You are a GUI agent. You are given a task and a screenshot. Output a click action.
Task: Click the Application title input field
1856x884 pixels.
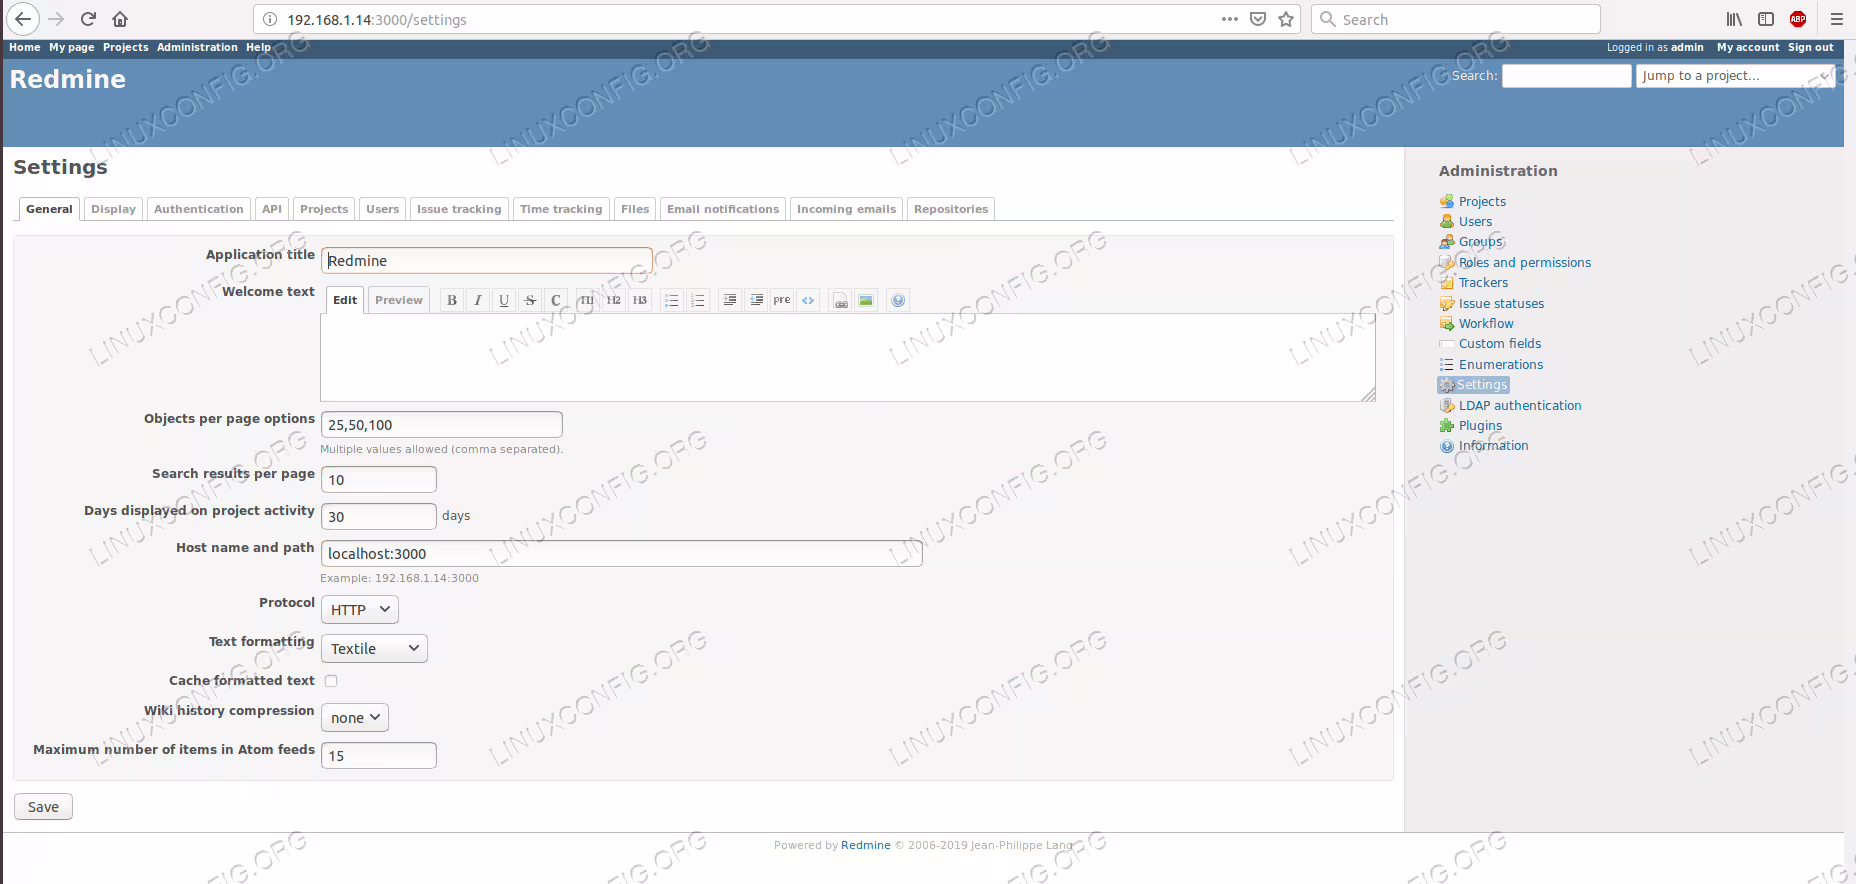(x=486, y=261)
